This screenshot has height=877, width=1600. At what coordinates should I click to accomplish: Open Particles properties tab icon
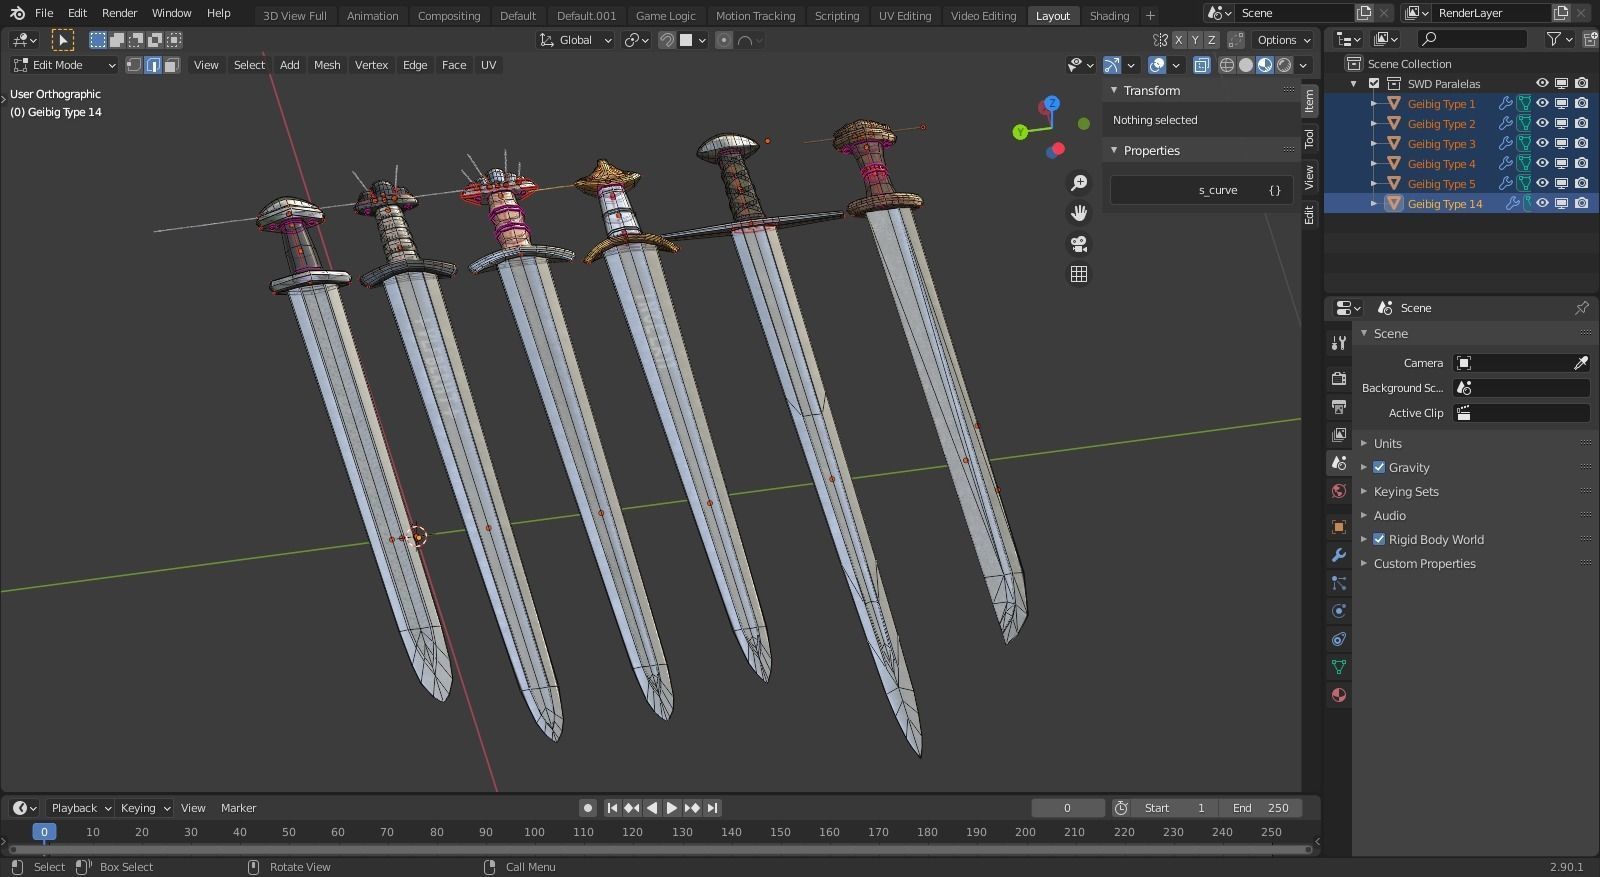pos(1339,583)
